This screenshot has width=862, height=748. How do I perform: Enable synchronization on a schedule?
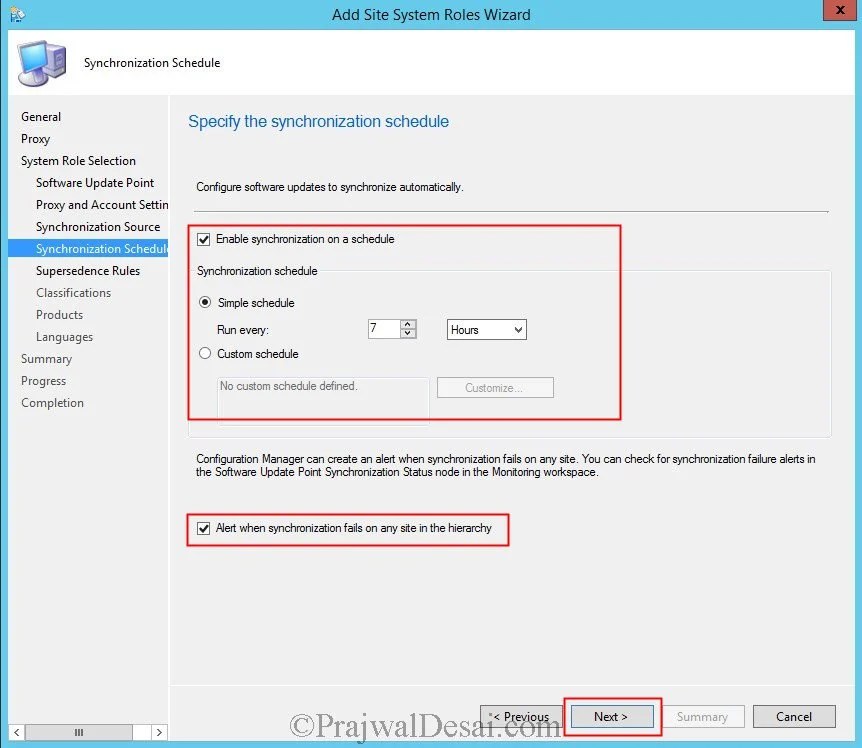(x=202, y=239)
